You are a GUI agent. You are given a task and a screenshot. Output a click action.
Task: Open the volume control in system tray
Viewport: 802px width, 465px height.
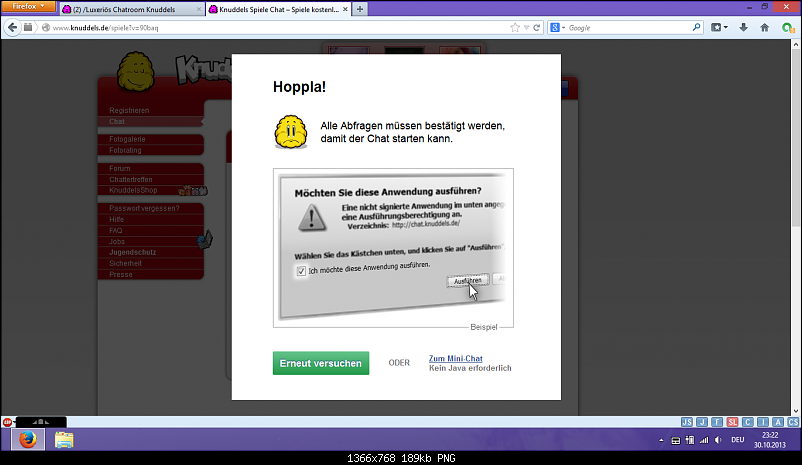click(719, 440)
